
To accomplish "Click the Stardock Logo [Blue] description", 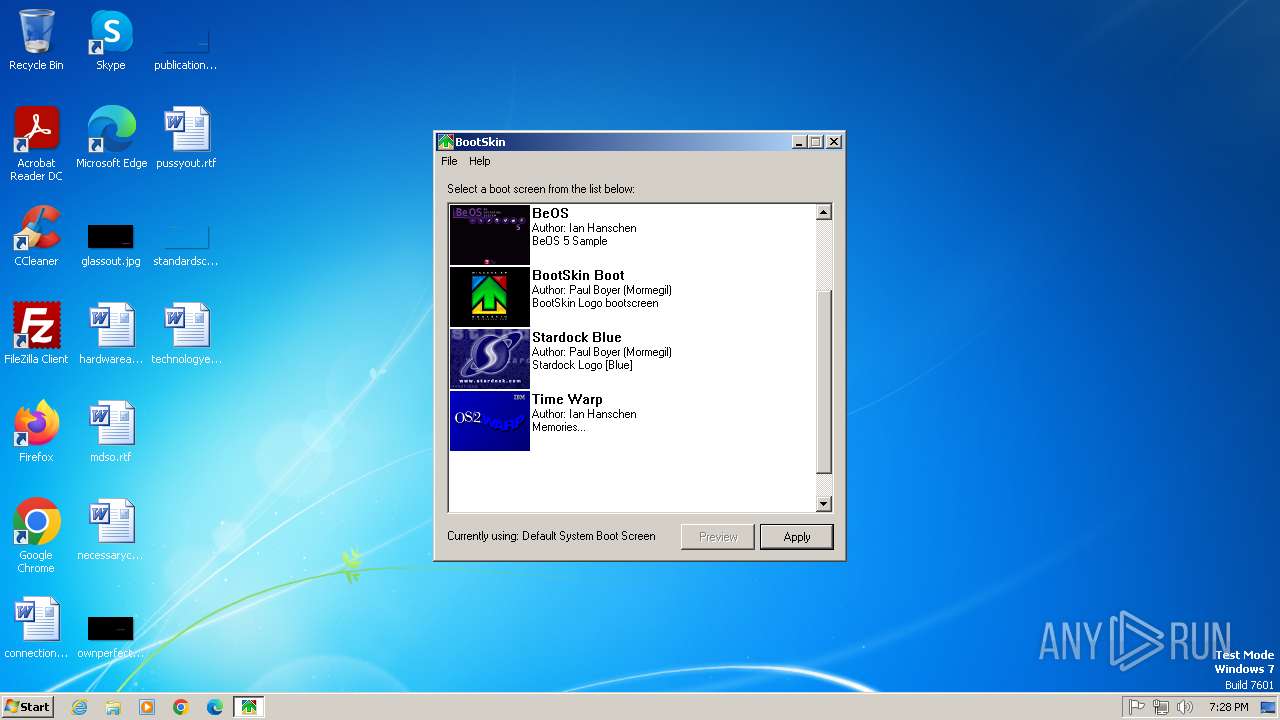I will 582,365.
